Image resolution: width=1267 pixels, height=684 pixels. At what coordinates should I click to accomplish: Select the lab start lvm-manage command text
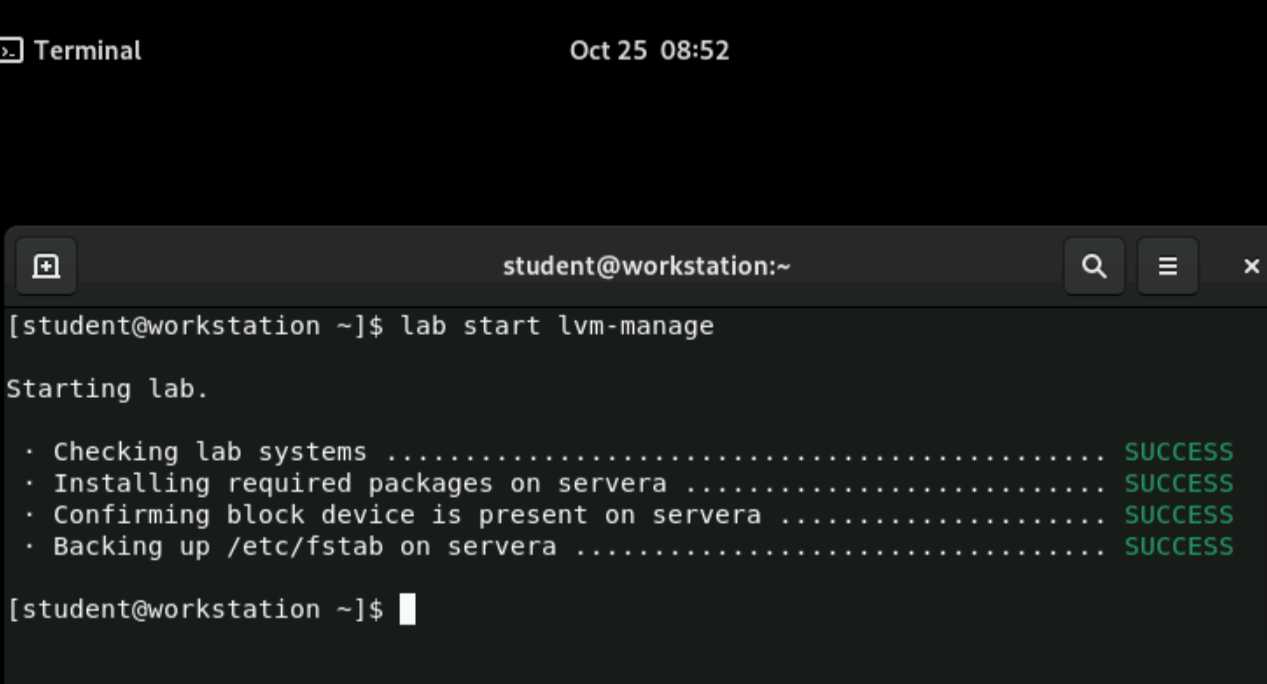point(555,324)
